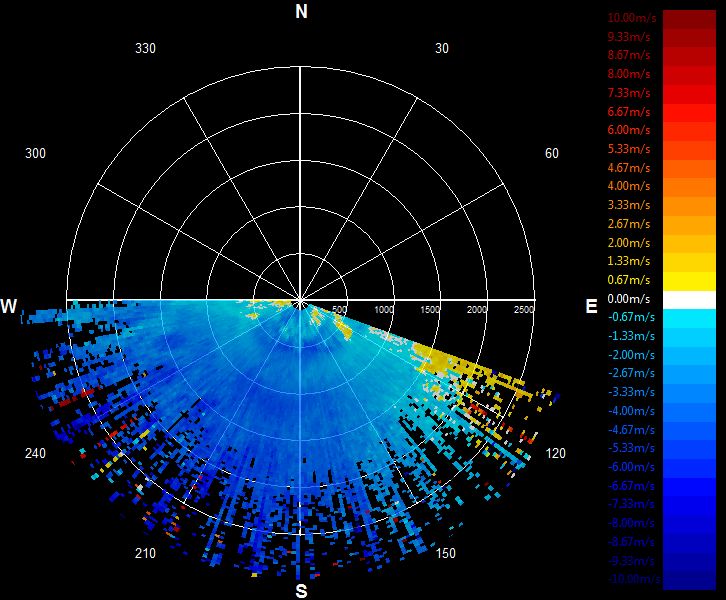Click the 0.00m/s legend label
The height and width of the screenshot is (600, 726).
coord(629,299)
